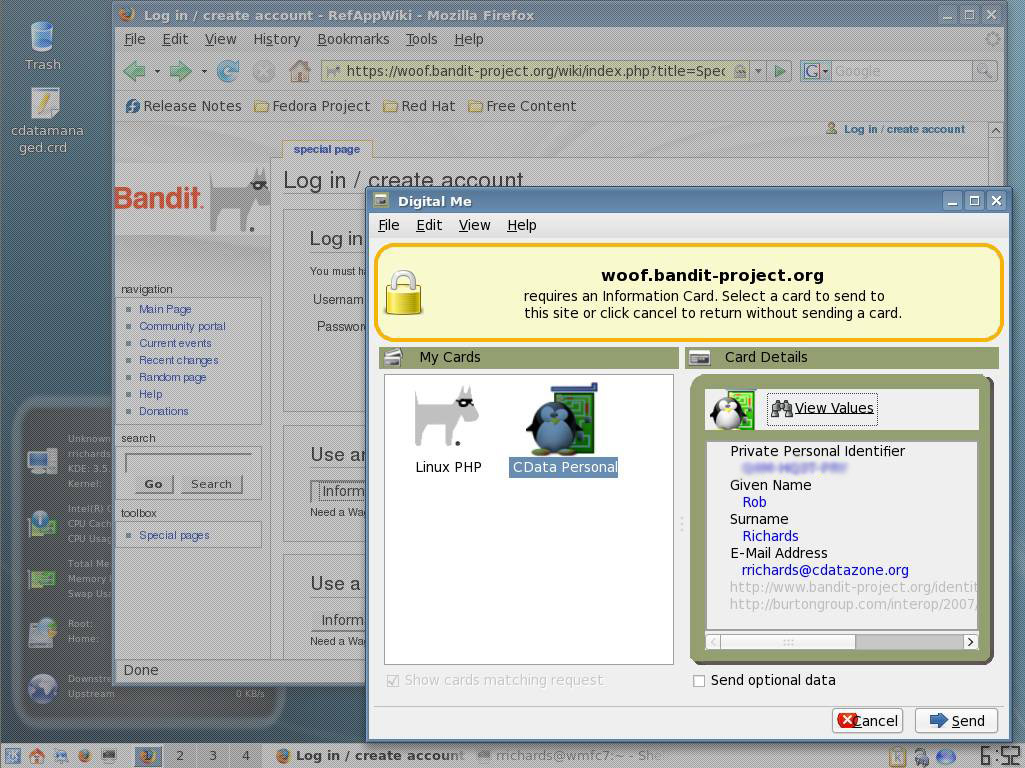Click Firefox Stop icon
1025x768 pixels.
(x=263, y=71)
